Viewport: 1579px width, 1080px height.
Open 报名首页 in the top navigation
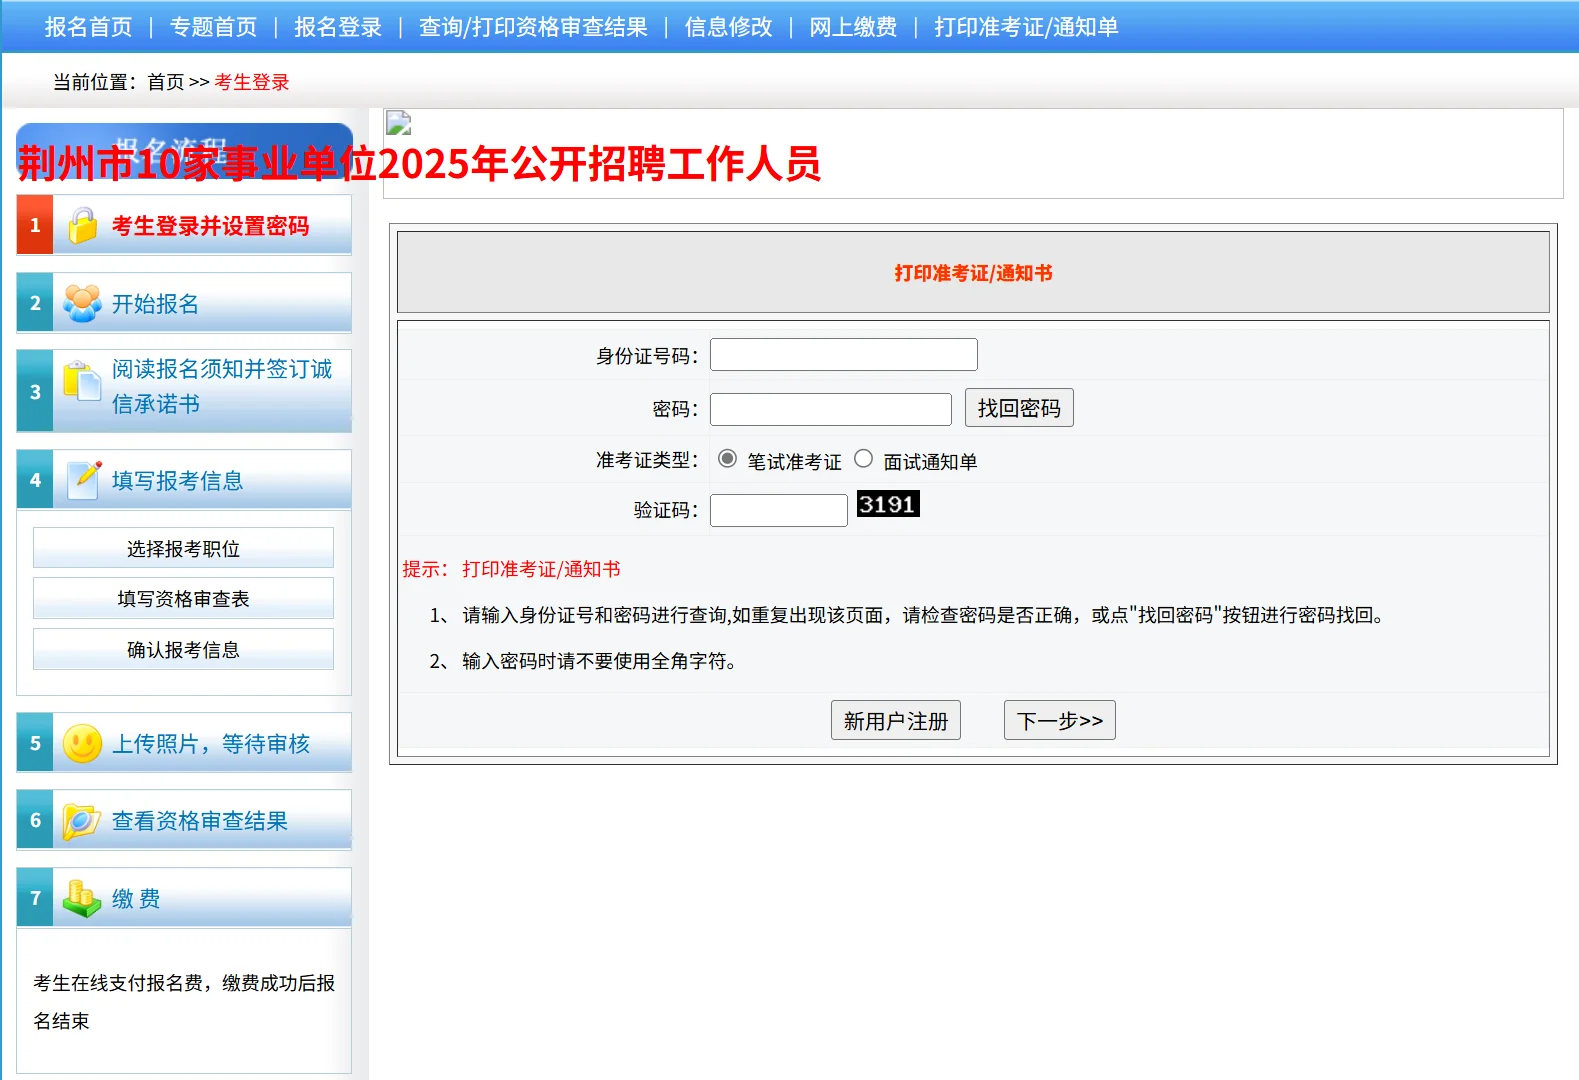coord(89,27)
